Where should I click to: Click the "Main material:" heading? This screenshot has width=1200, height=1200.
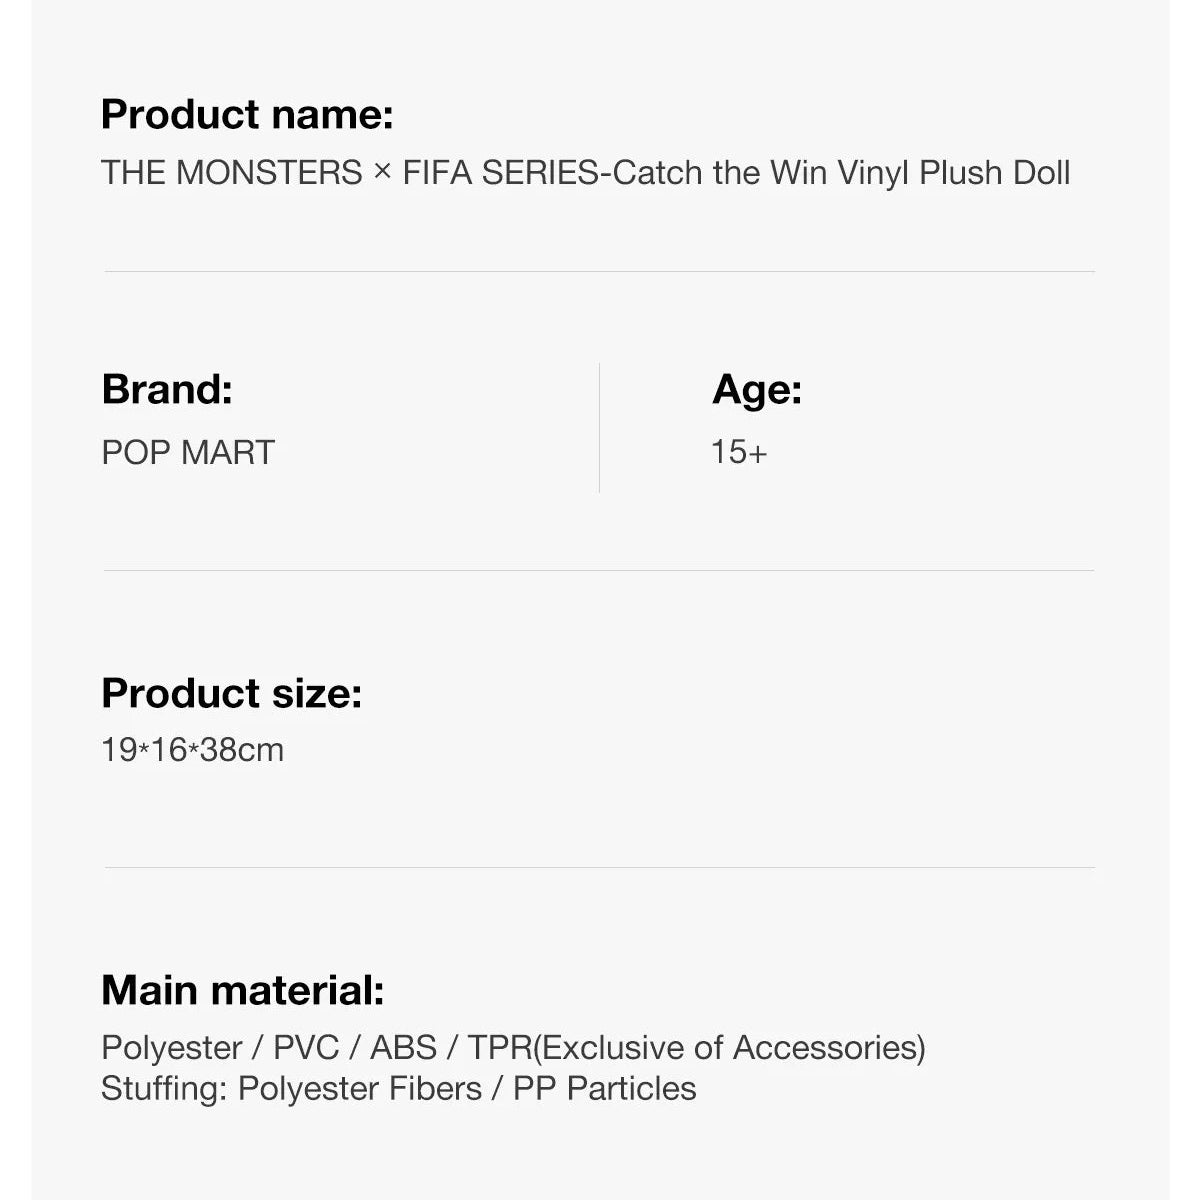coord(242,990)
